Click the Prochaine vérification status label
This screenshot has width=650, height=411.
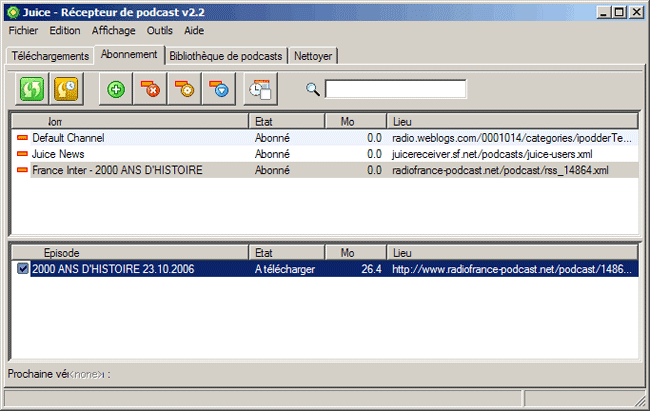tap(59, 374)
